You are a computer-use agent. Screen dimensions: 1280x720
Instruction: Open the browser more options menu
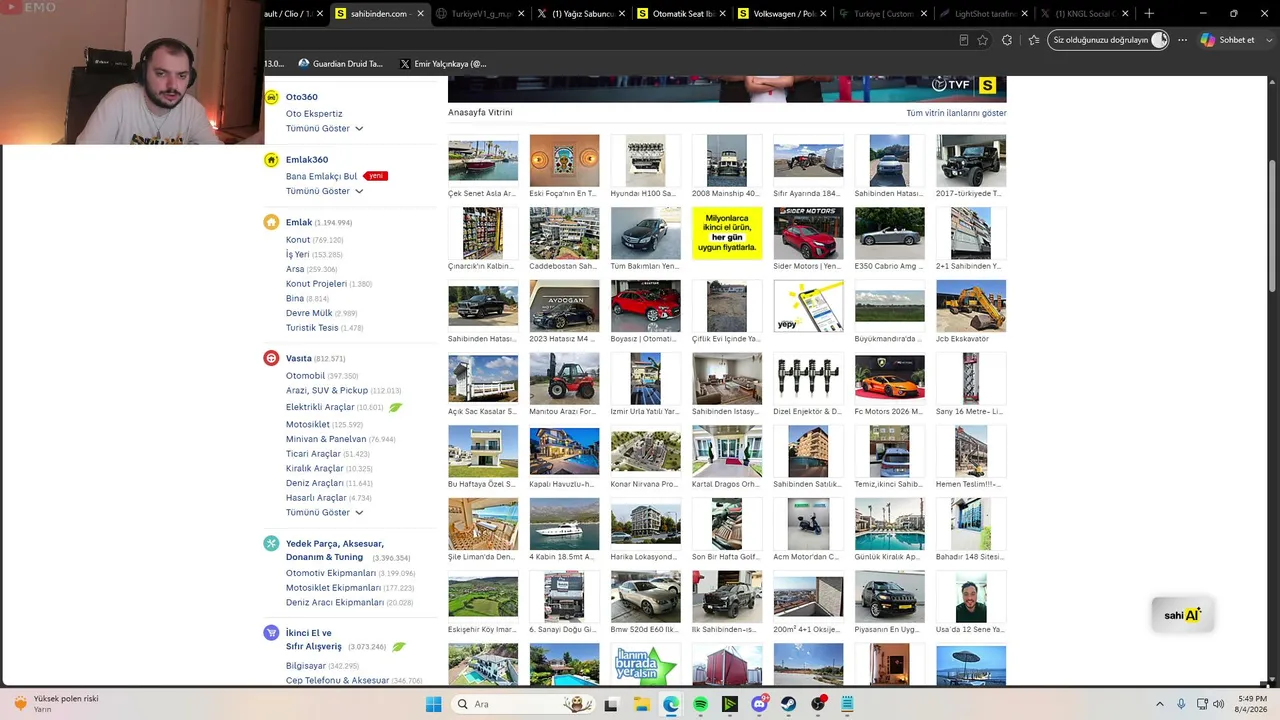1182,40
